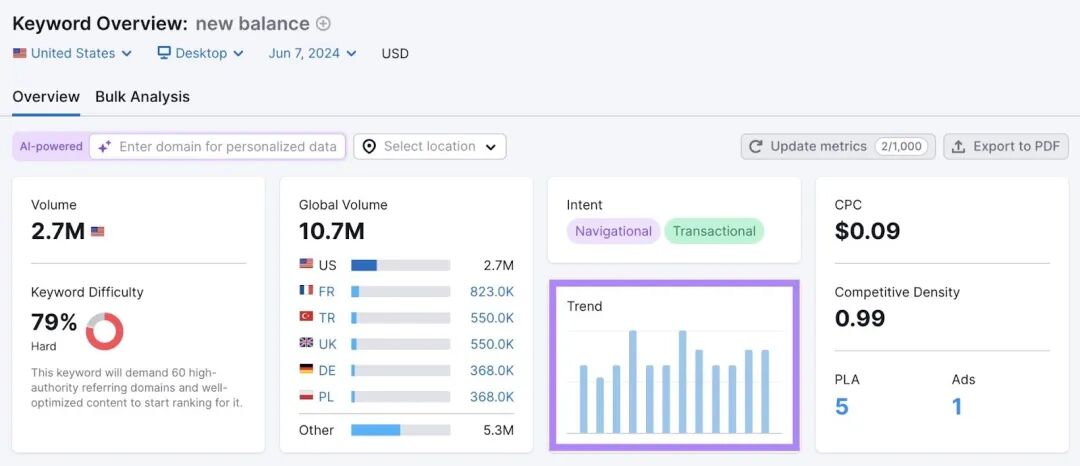Click the desktop monitor icon

[164, 53]
